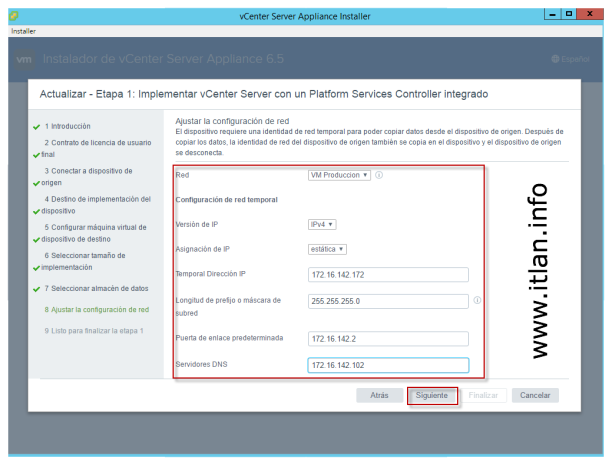This screenshot has height=465, width=612.
Task: Open the estática IP assignment dropdown
Action: coord(327,249)
